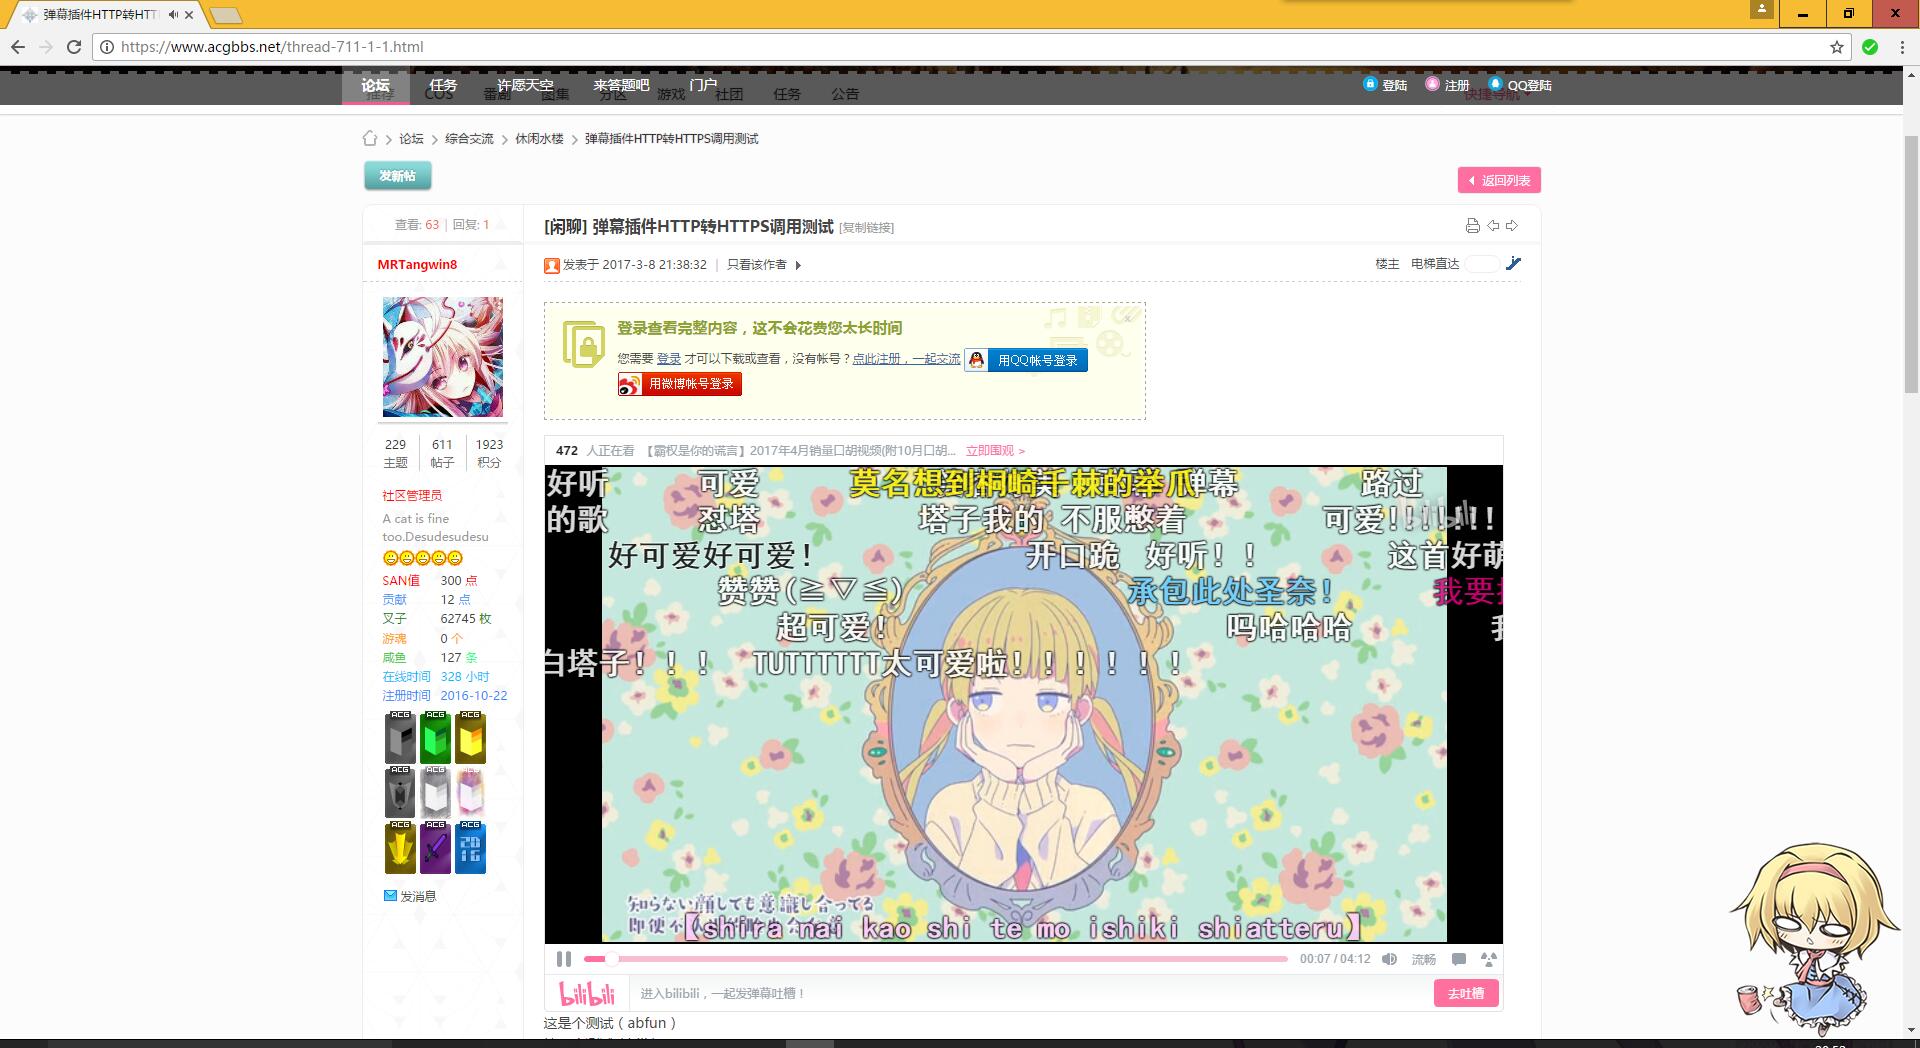This screenshot has width=1920, height=1048.
Task: Click the yellow cube medal badge
Action: coord(470,737)
